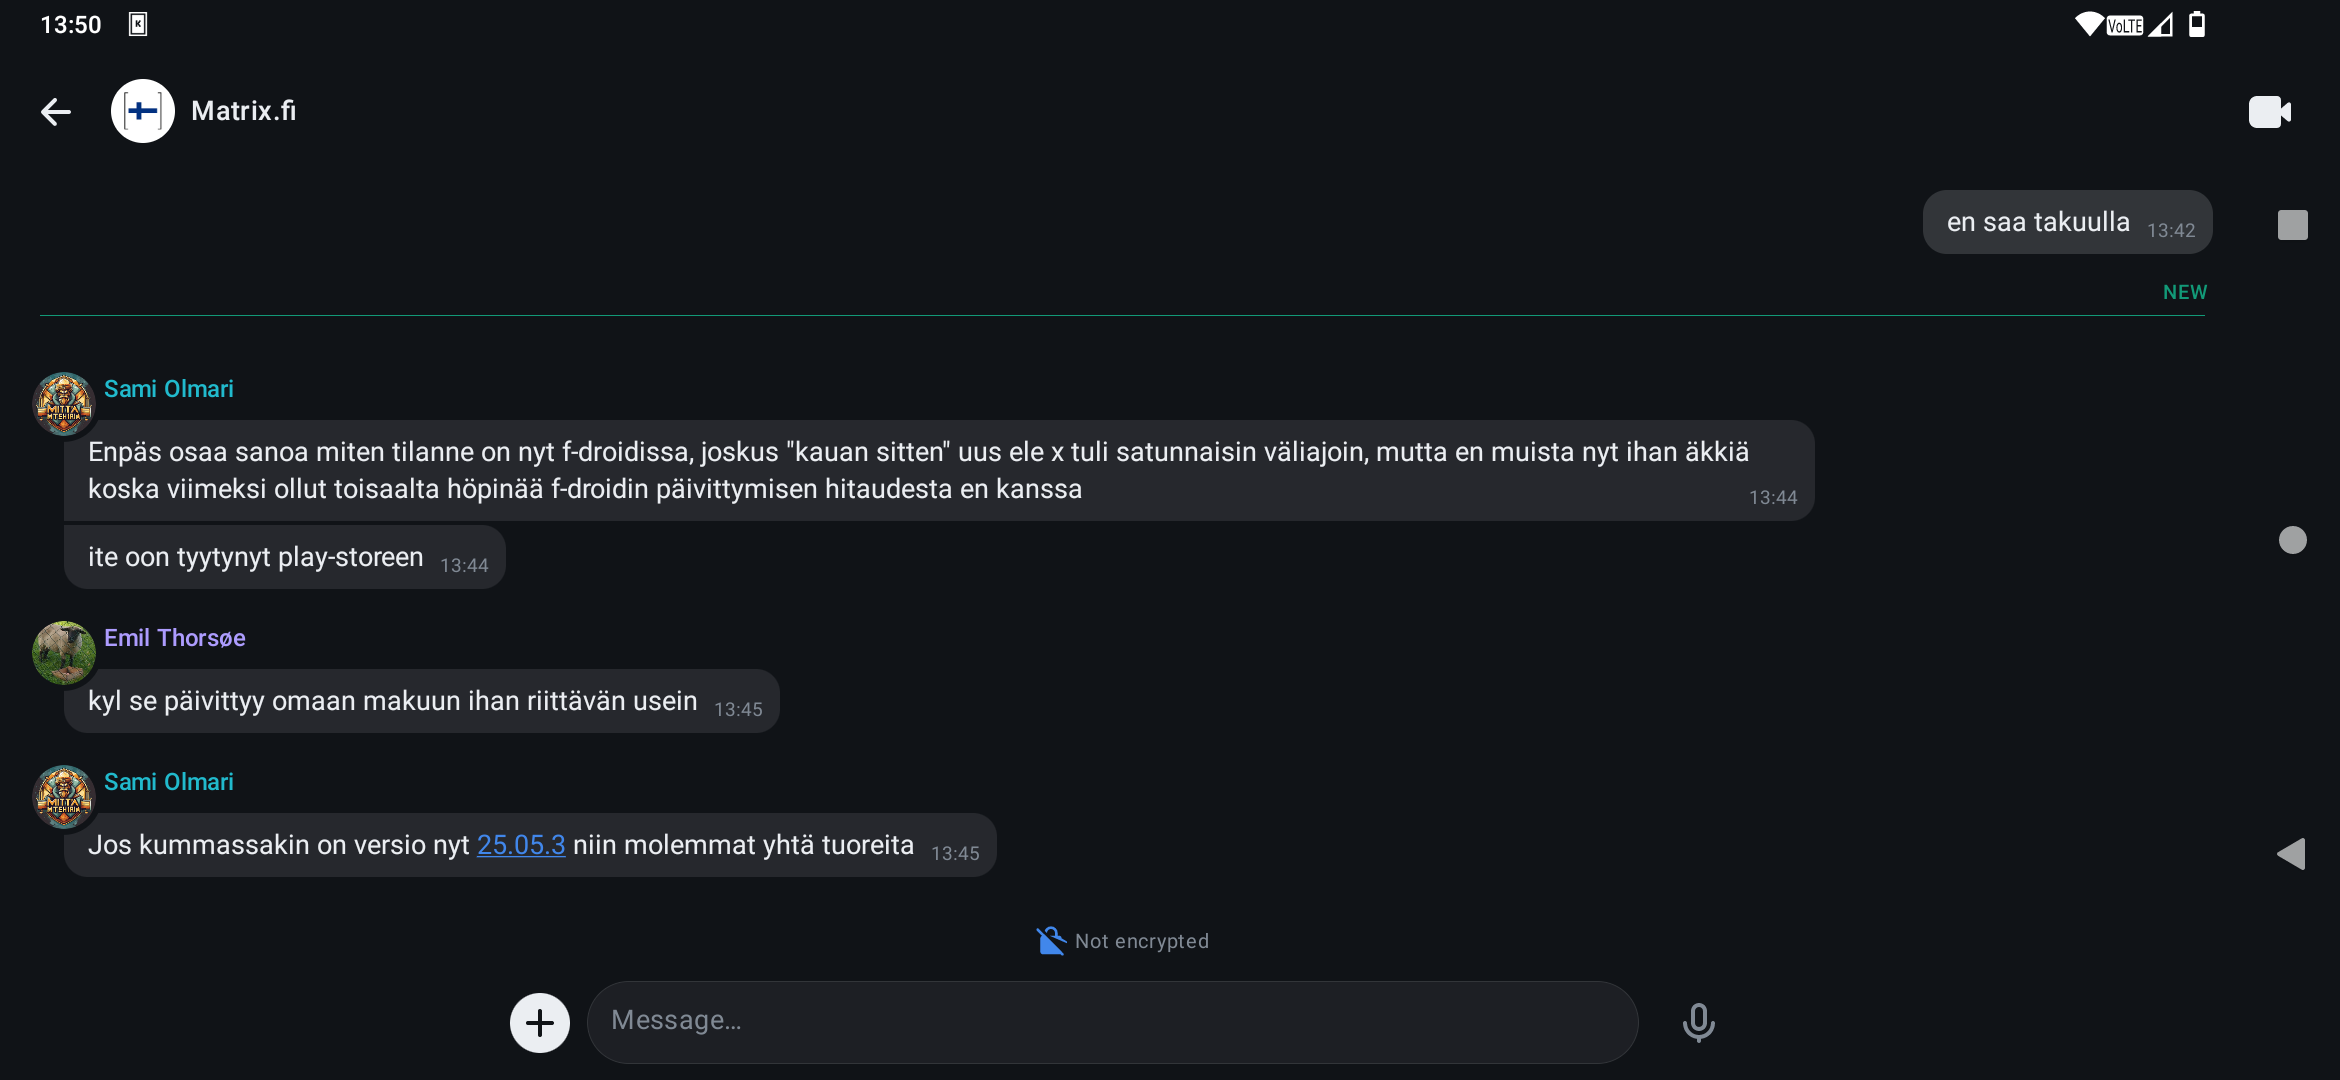This screenshot has height=1080, width=2340.
Task: Tap the Android recents square button
Action: (x=2293, y=225)
